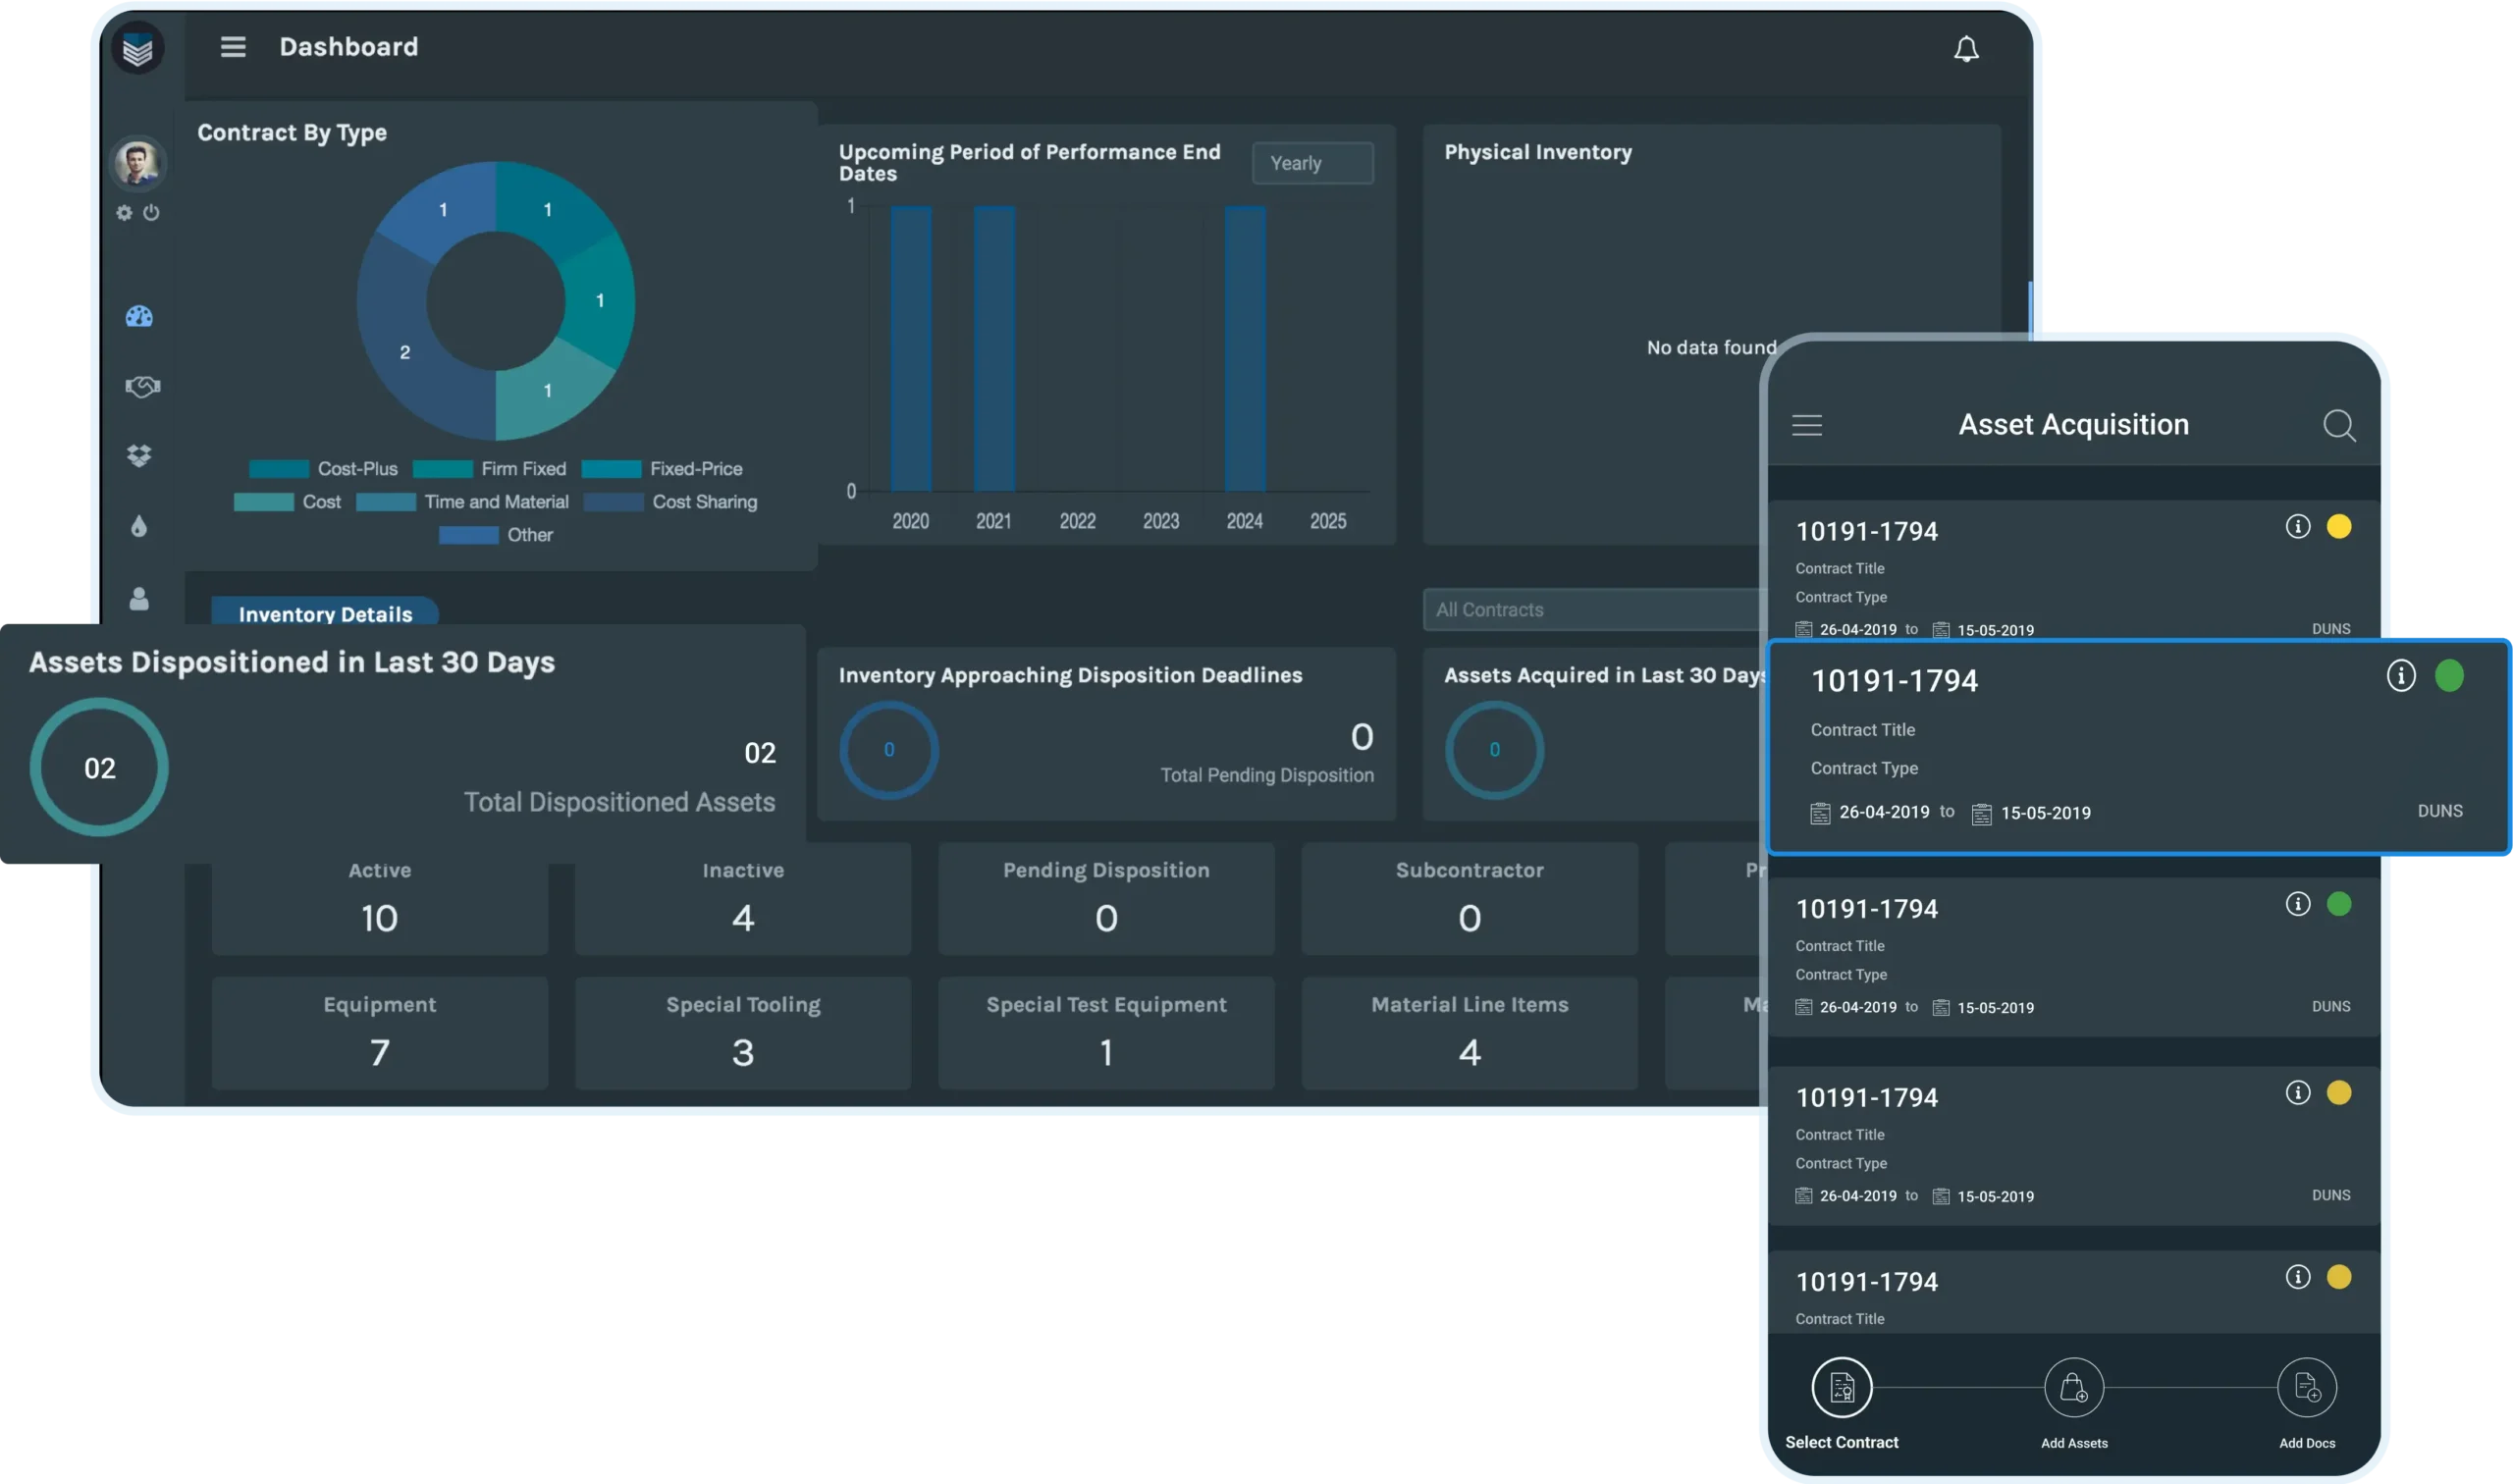Open the Special Test Equipment card
The image size is (2513, 1484).
pos(1105,1033)
